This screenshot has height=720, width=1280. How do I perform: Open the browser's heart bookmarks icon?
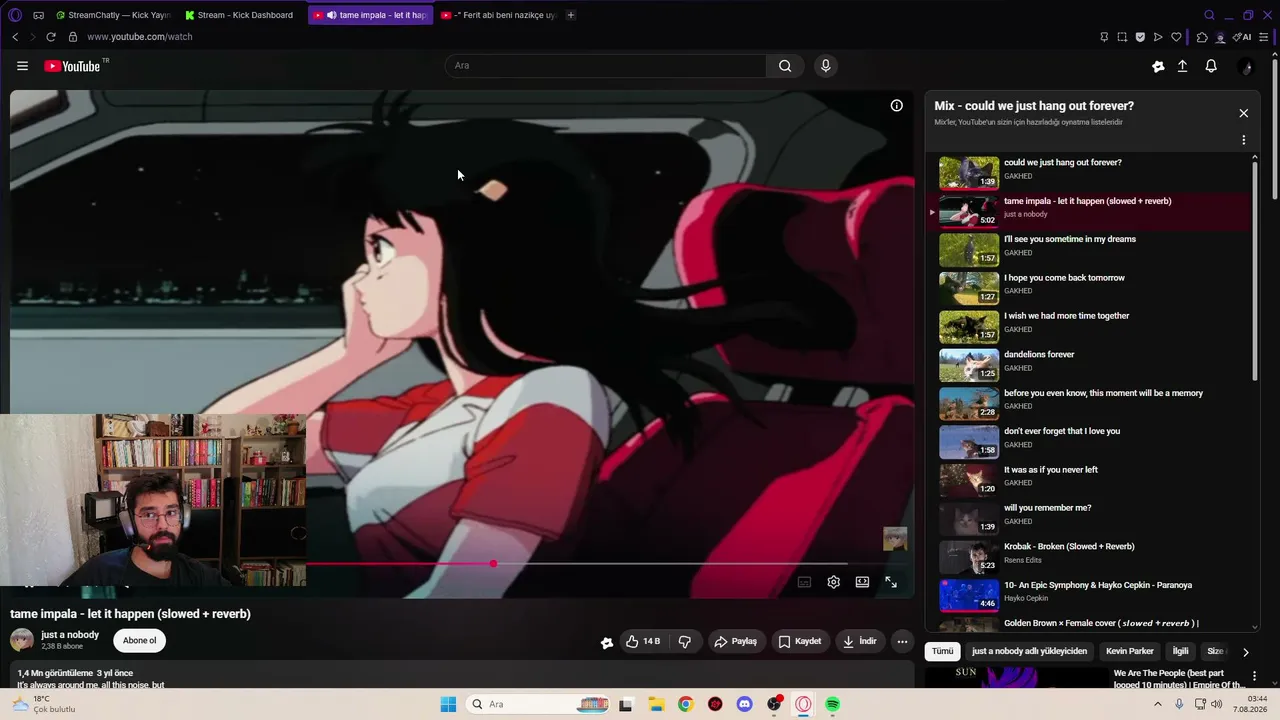pos(1176,37)
